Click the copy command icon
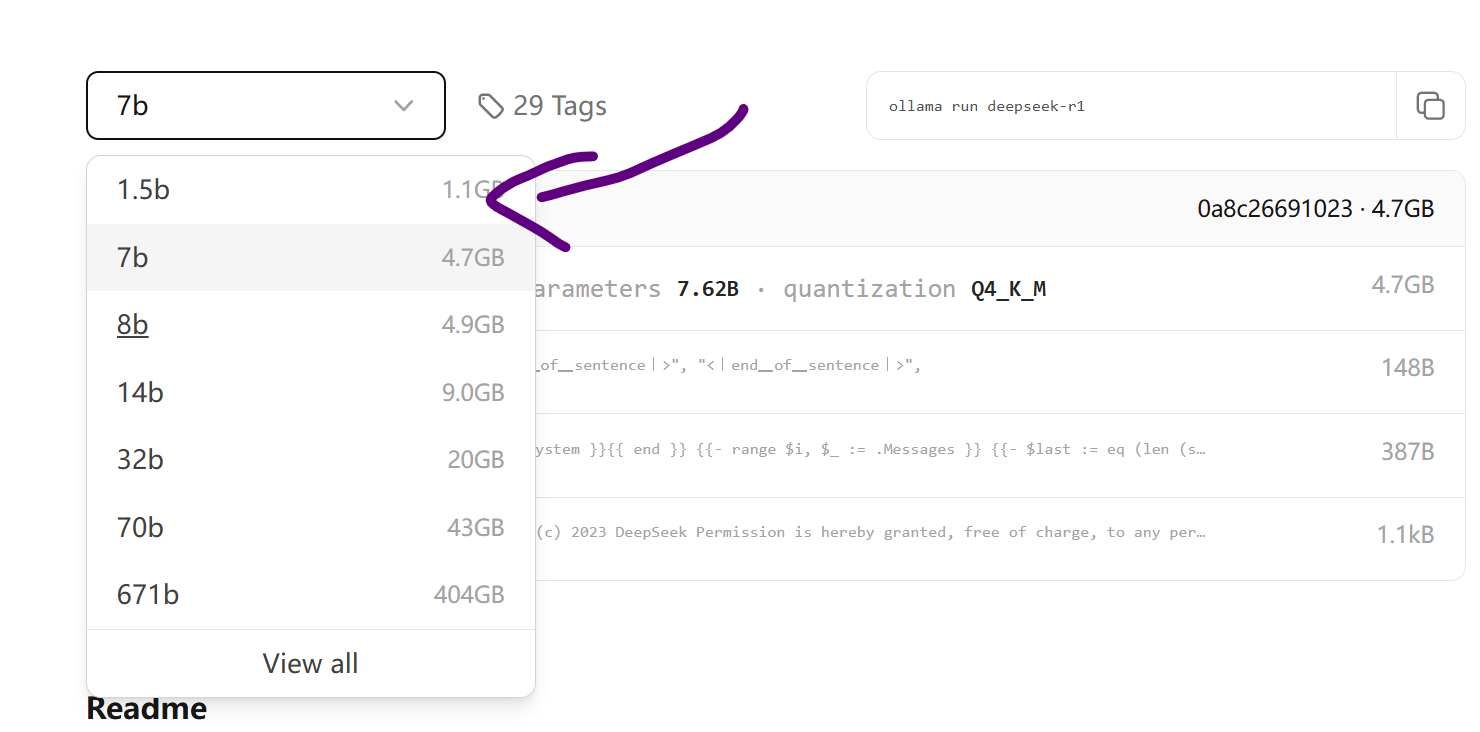This screenshot has height=732, width=1480. [x=1430, y=105]
